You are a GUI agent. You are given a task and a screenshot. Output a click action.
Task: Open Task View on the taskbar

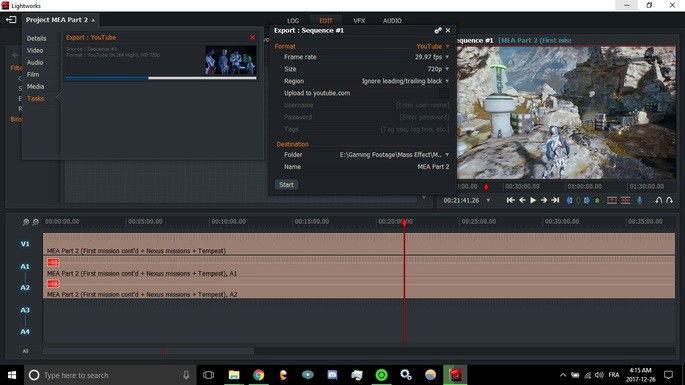click(x=209, y=375)
